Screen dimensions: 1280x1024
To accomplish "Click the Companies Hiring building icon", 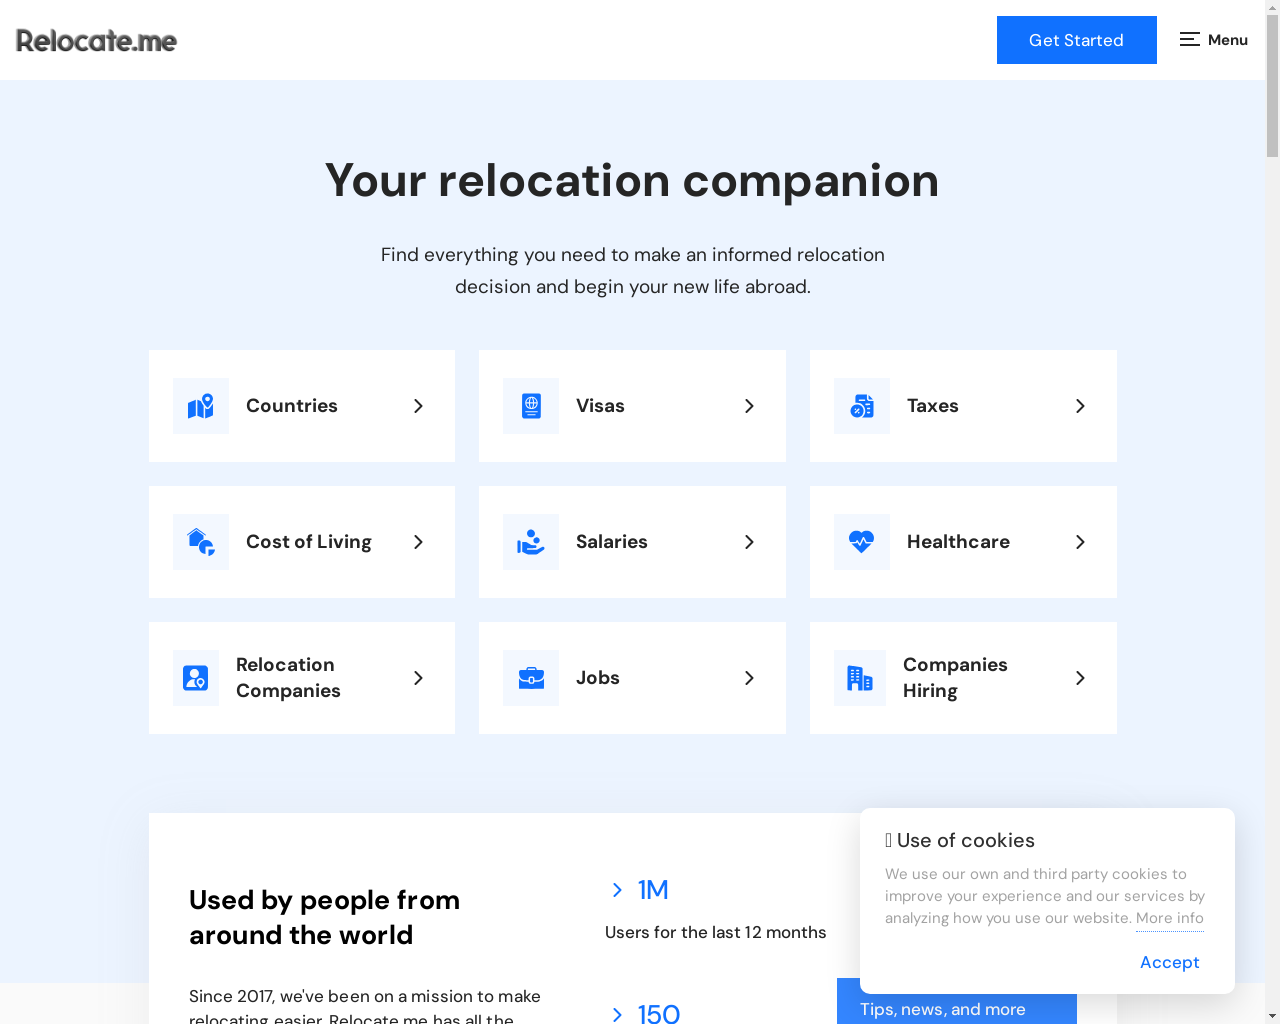I will (x=860, y=678).
